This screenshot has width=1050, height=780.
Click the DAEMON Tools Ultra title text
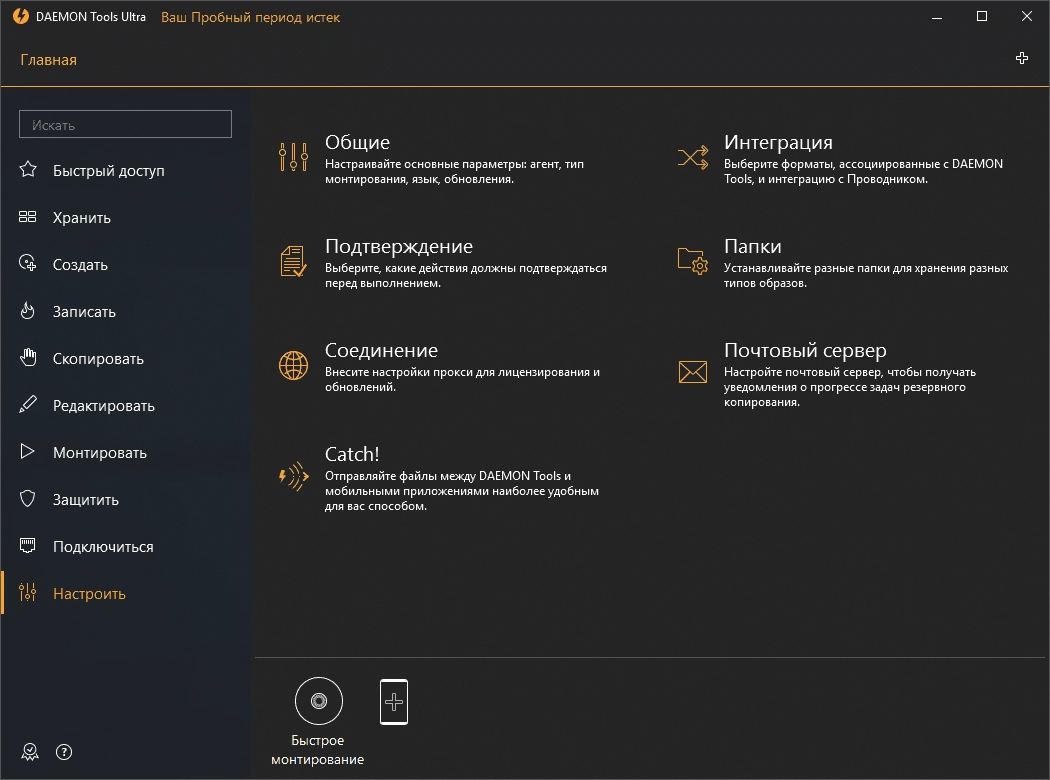coord(90,17)
